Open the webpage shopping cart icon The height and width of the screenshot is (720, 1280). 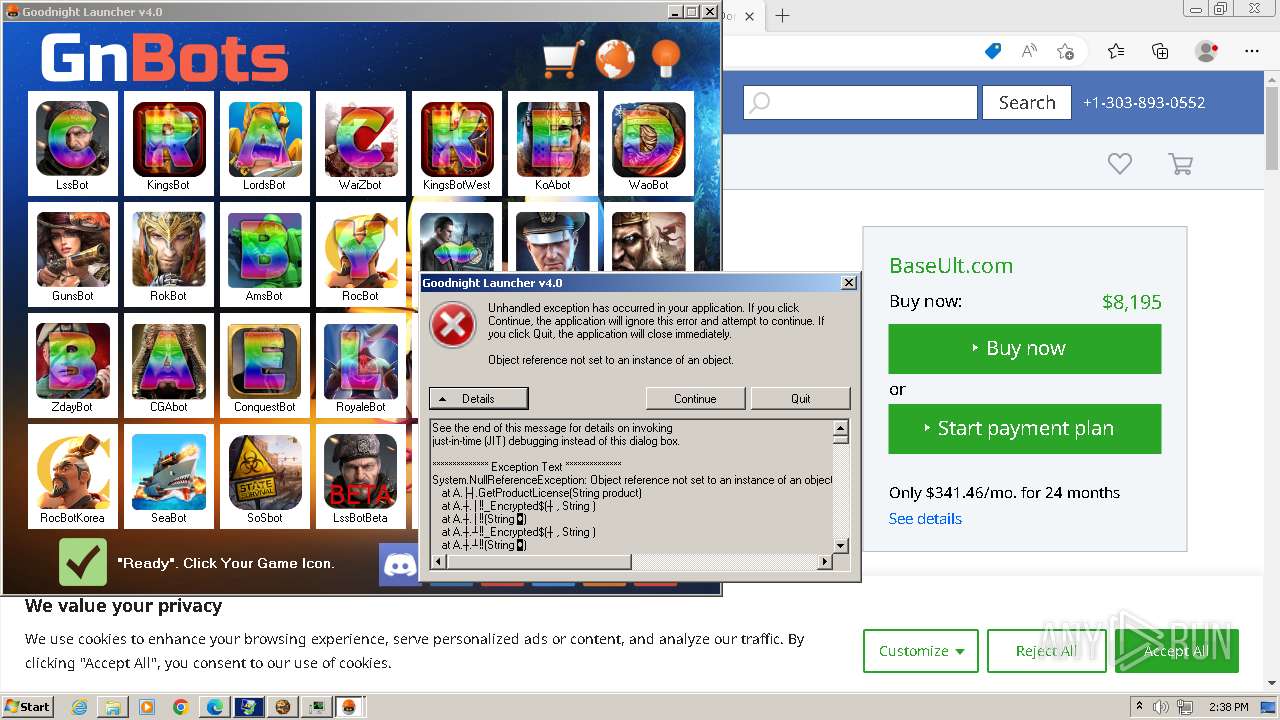click(1181, 164)
